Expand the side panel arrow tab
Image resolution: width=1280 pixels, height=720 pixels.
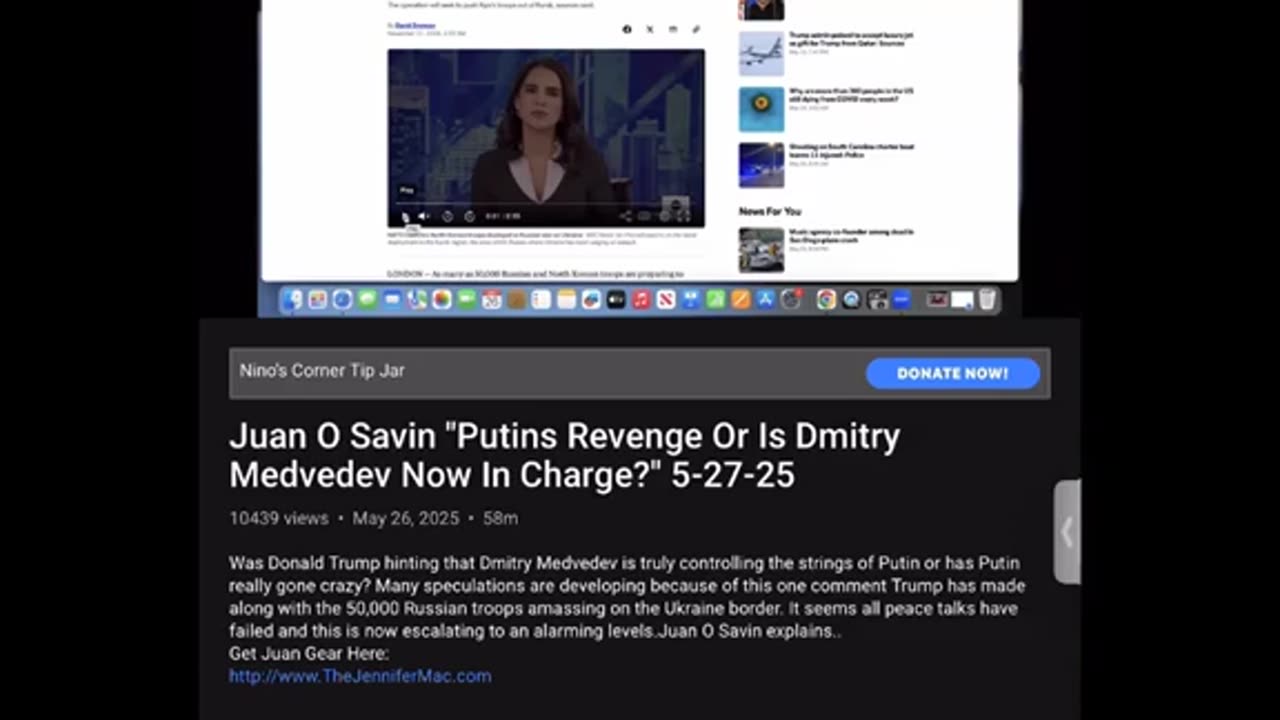tap(1067, 532)
